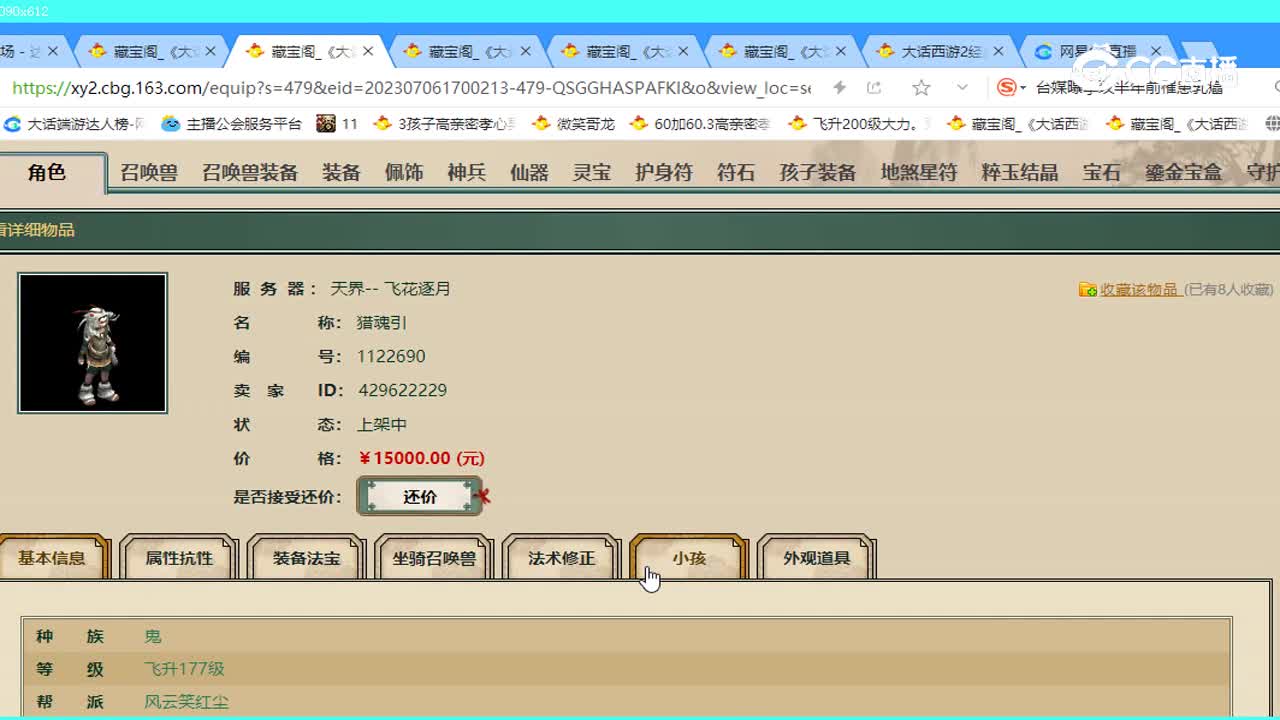
Task: Click the character name 猎魂引
Action: tap(382, 323)
